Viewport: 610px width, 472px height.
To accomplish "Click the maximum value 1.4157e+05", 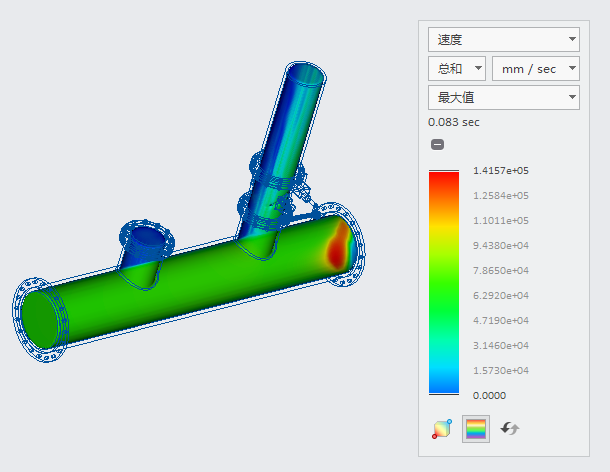I will (x=500, y=171).
